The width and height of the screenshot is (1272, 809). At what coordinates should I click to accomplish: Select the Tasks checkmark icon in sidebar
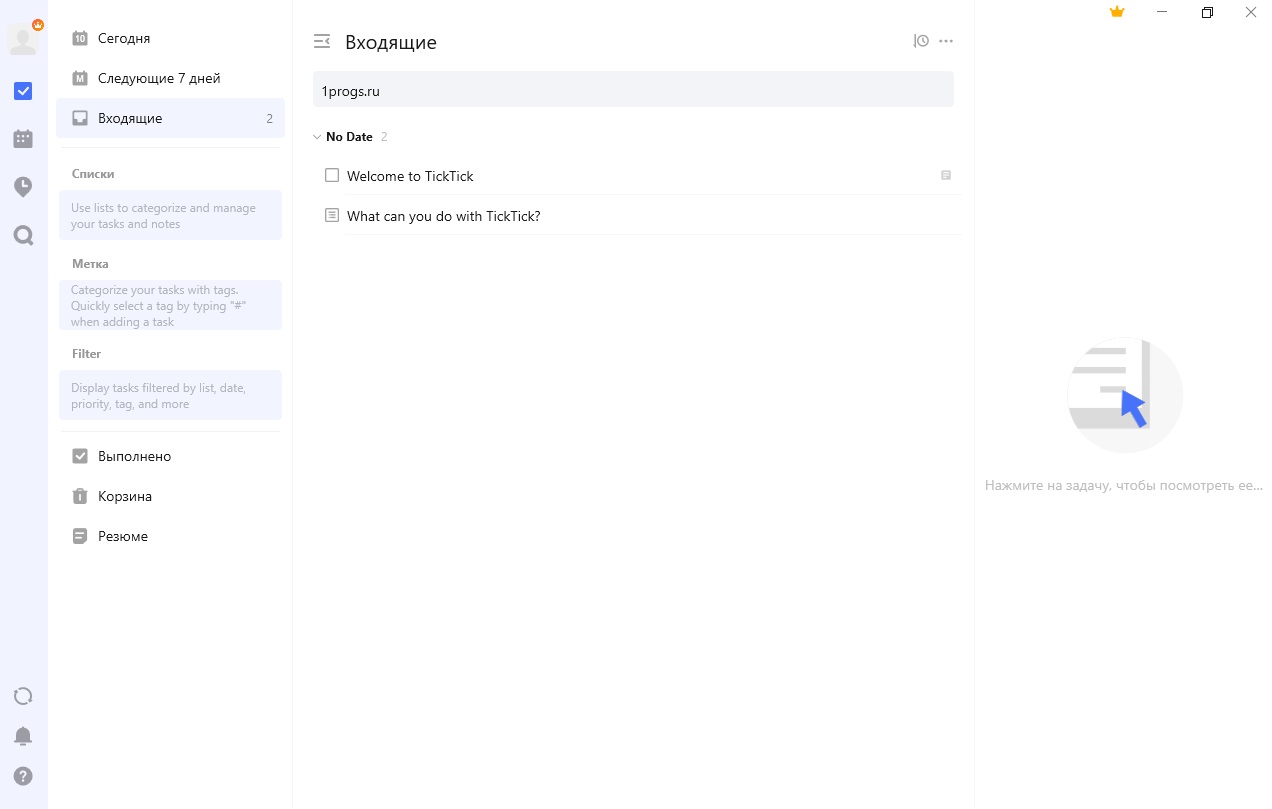23,91
